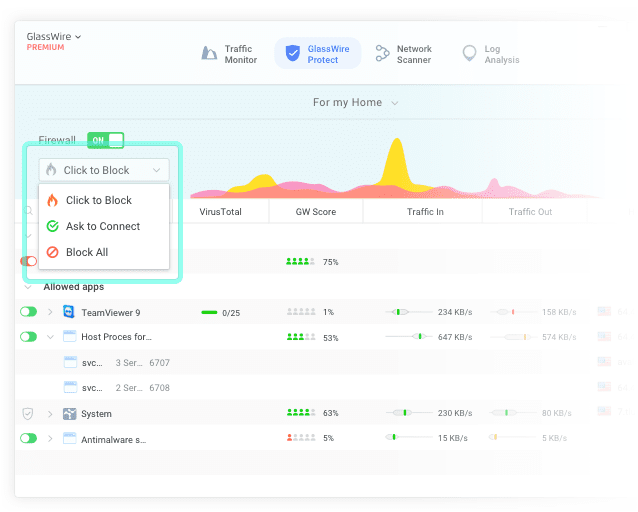Expand the System row
Image resolution: width=638 pixels, height=512 pixels.
tap(50, 414)
